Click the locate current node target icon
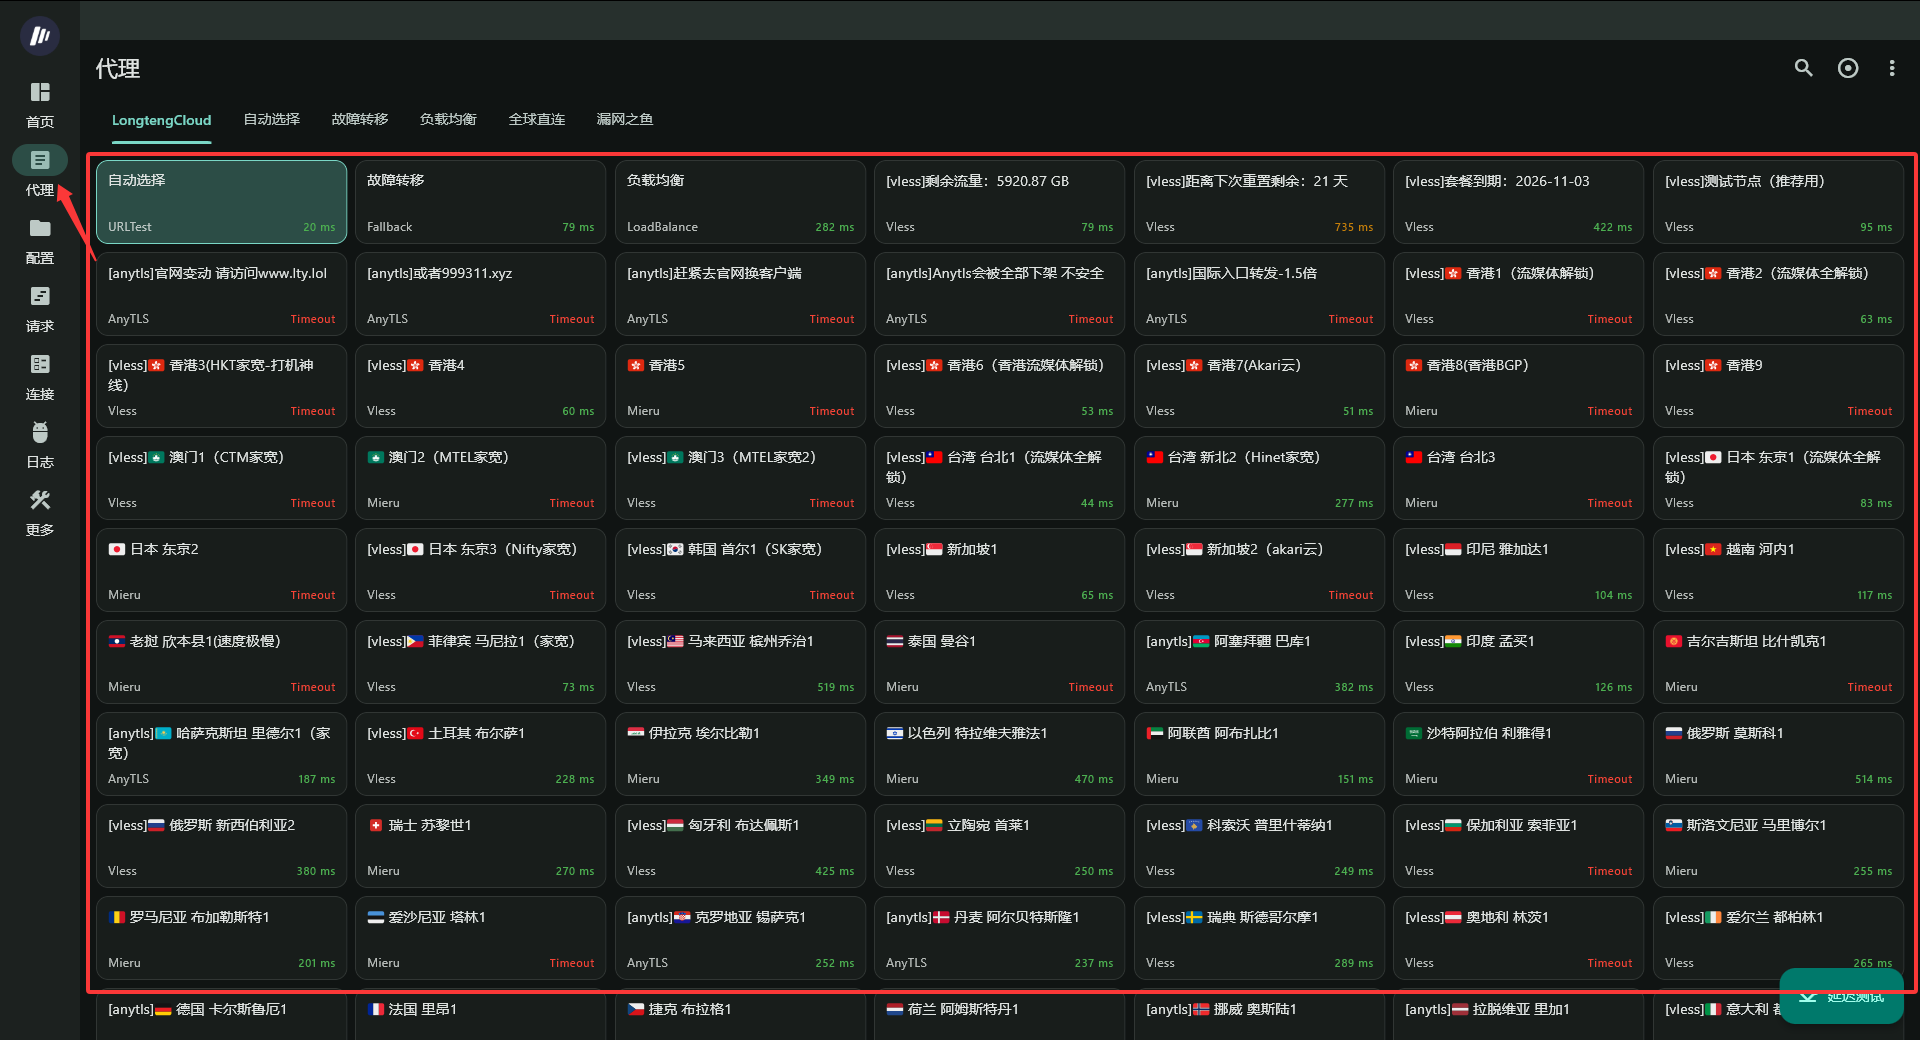Screen dimensions: 1920x1040 coord(1848,68)
